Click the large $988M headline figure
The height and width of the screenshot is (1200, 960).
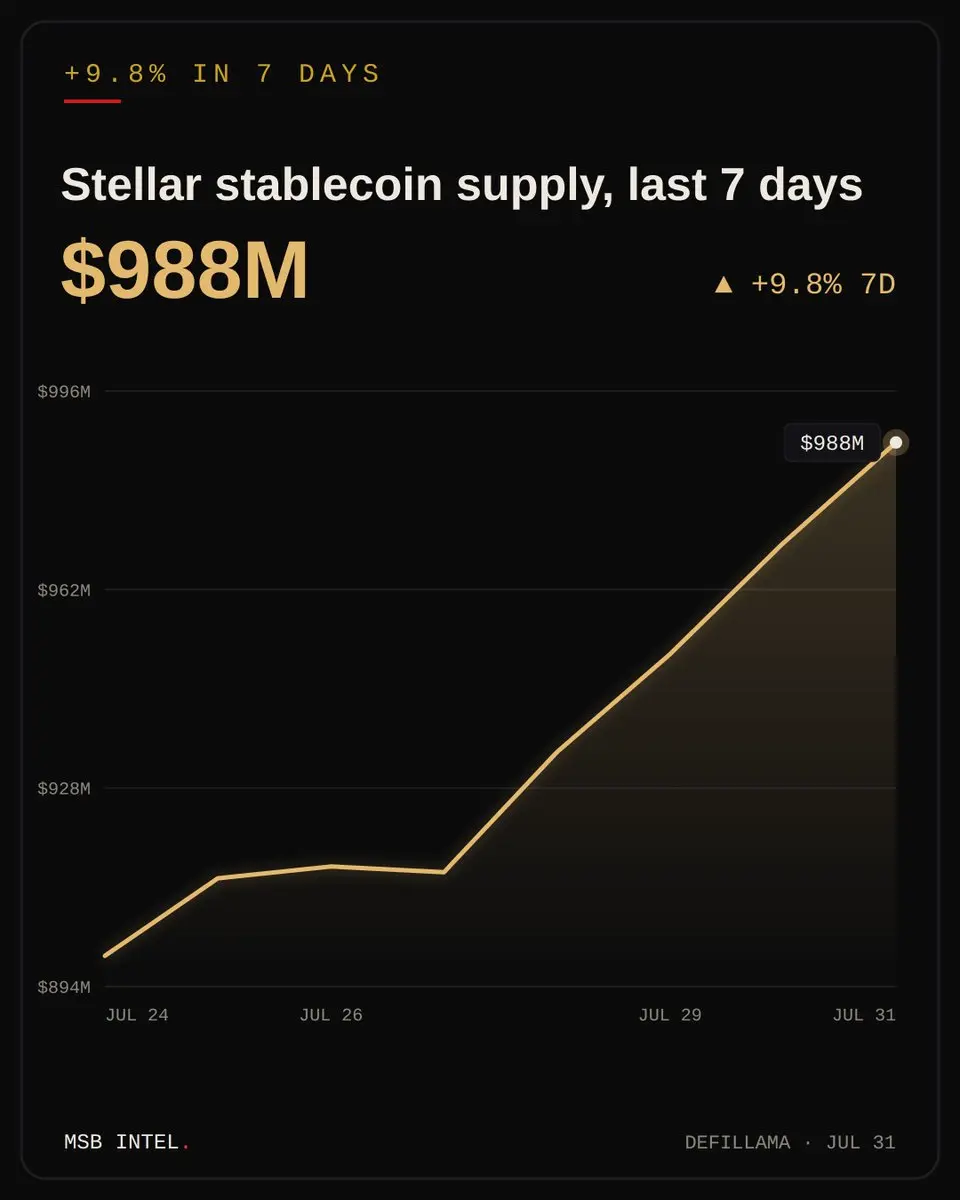[x=185, y=271]
